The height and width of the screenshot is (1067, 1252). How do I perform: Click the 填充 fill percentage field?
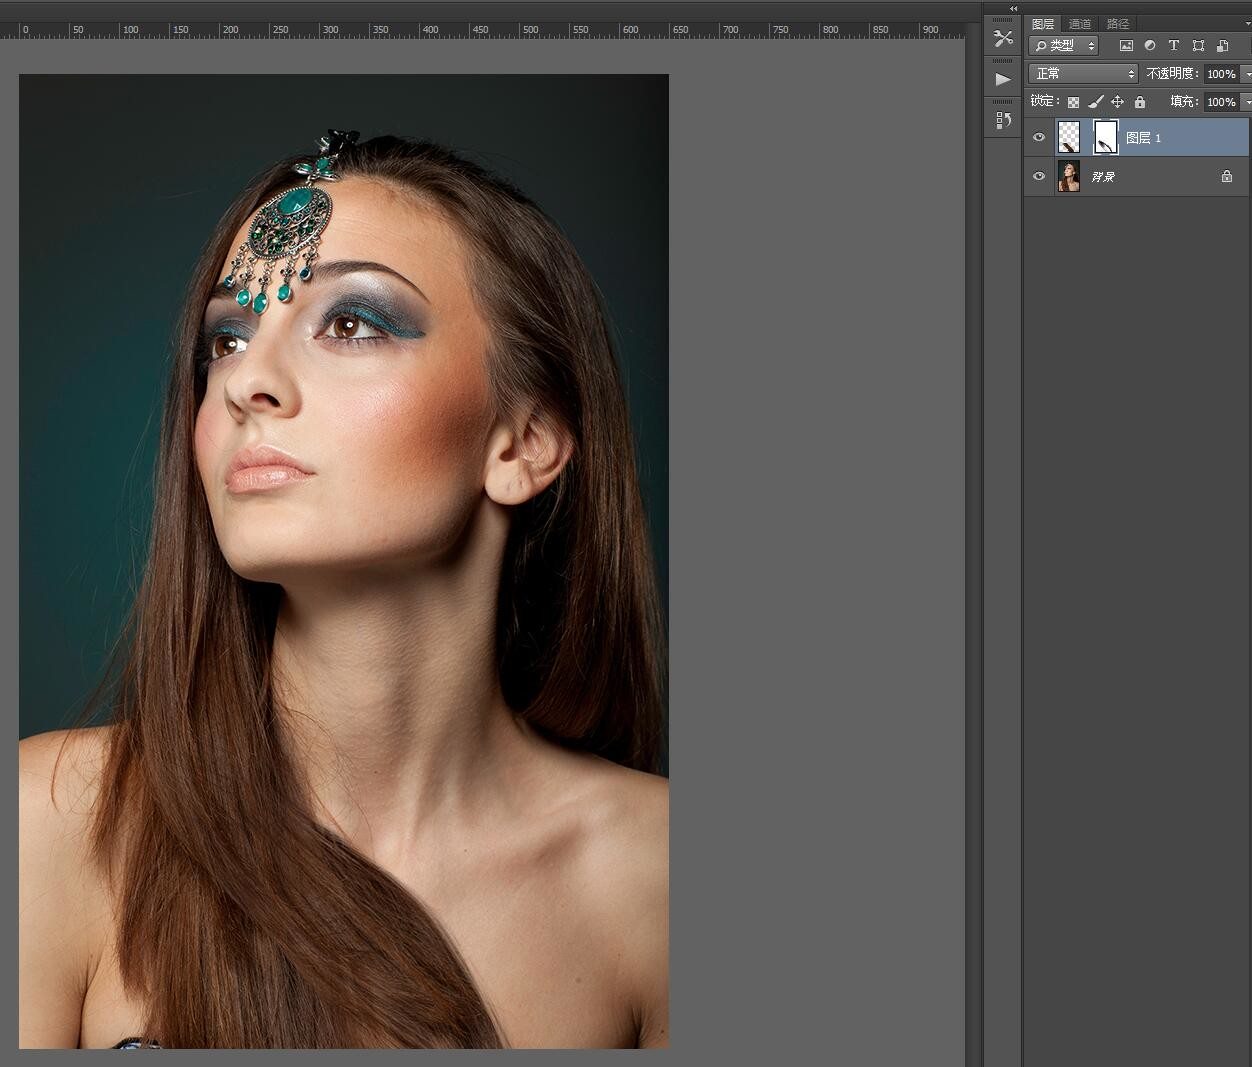click(1220, 102)
